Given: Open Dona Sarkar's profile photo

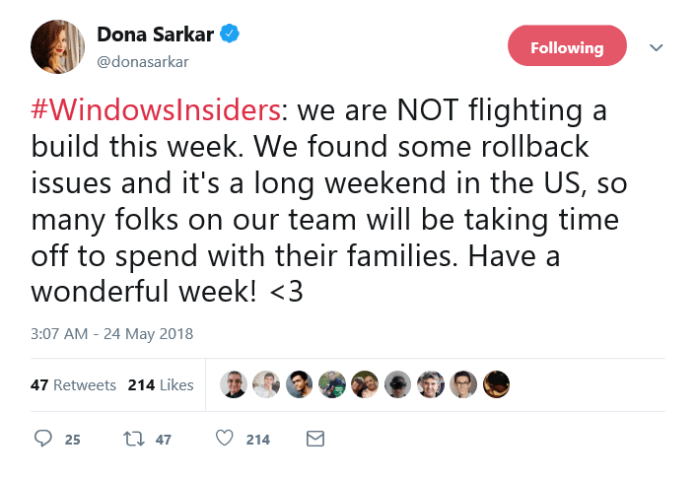Looking at the screenshot, I should coord(56,47).
